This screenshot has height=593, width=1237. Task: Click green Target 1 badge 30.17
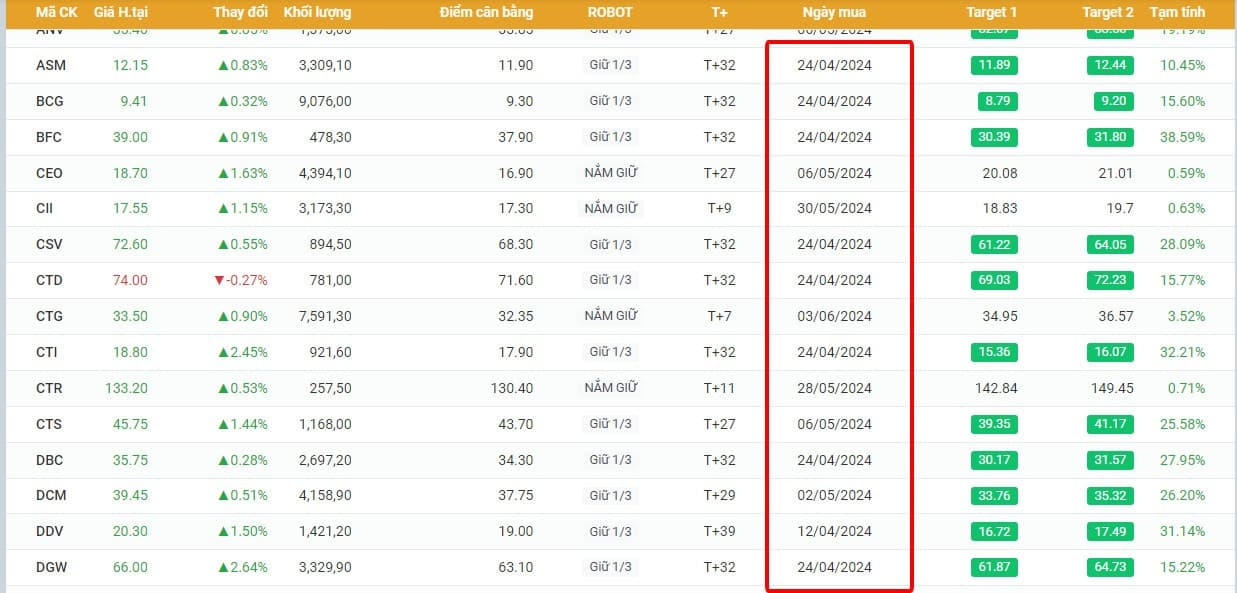coord(994,460)
